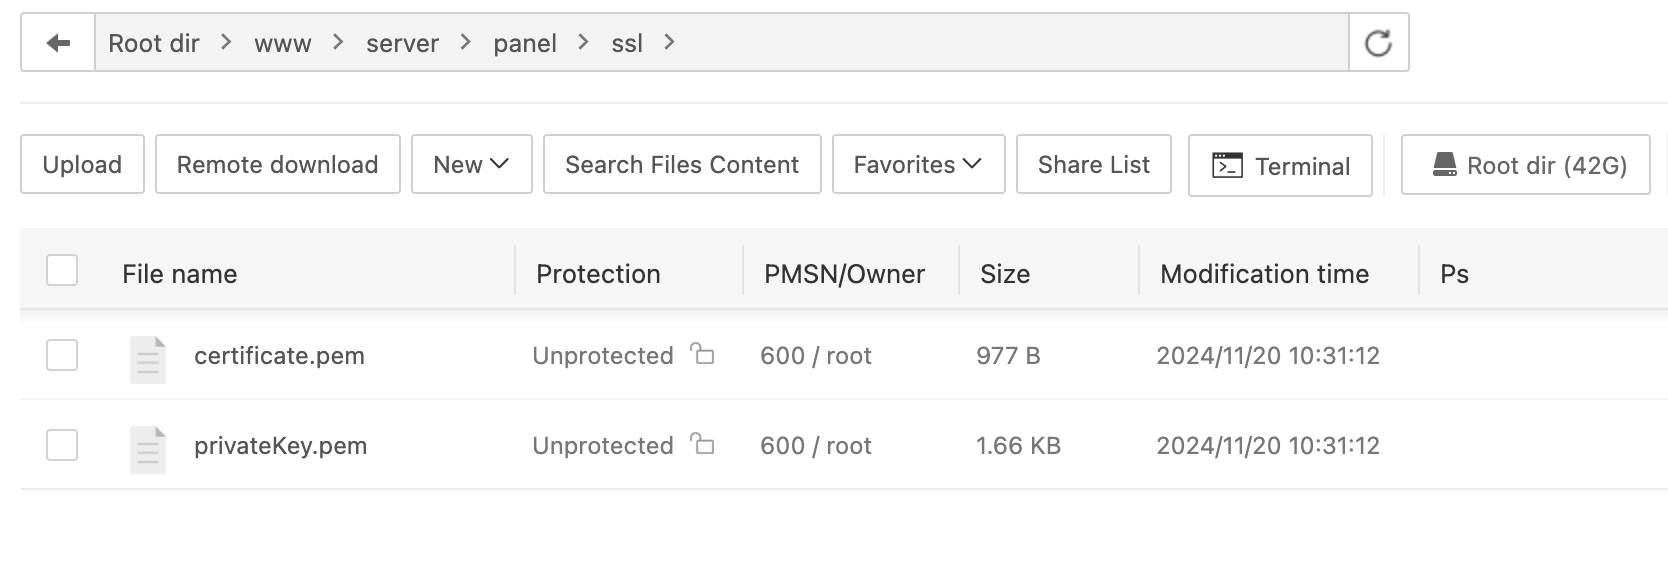Expand the New dropdown menu
Image resolution: width=1668 pixels, height=562 pixels.
click(471, 165)
